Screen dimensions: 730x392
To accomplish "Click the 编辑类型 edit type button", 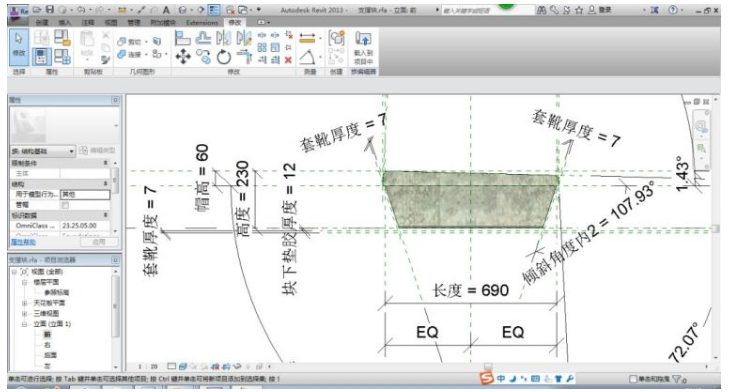I will click(98, 151).
